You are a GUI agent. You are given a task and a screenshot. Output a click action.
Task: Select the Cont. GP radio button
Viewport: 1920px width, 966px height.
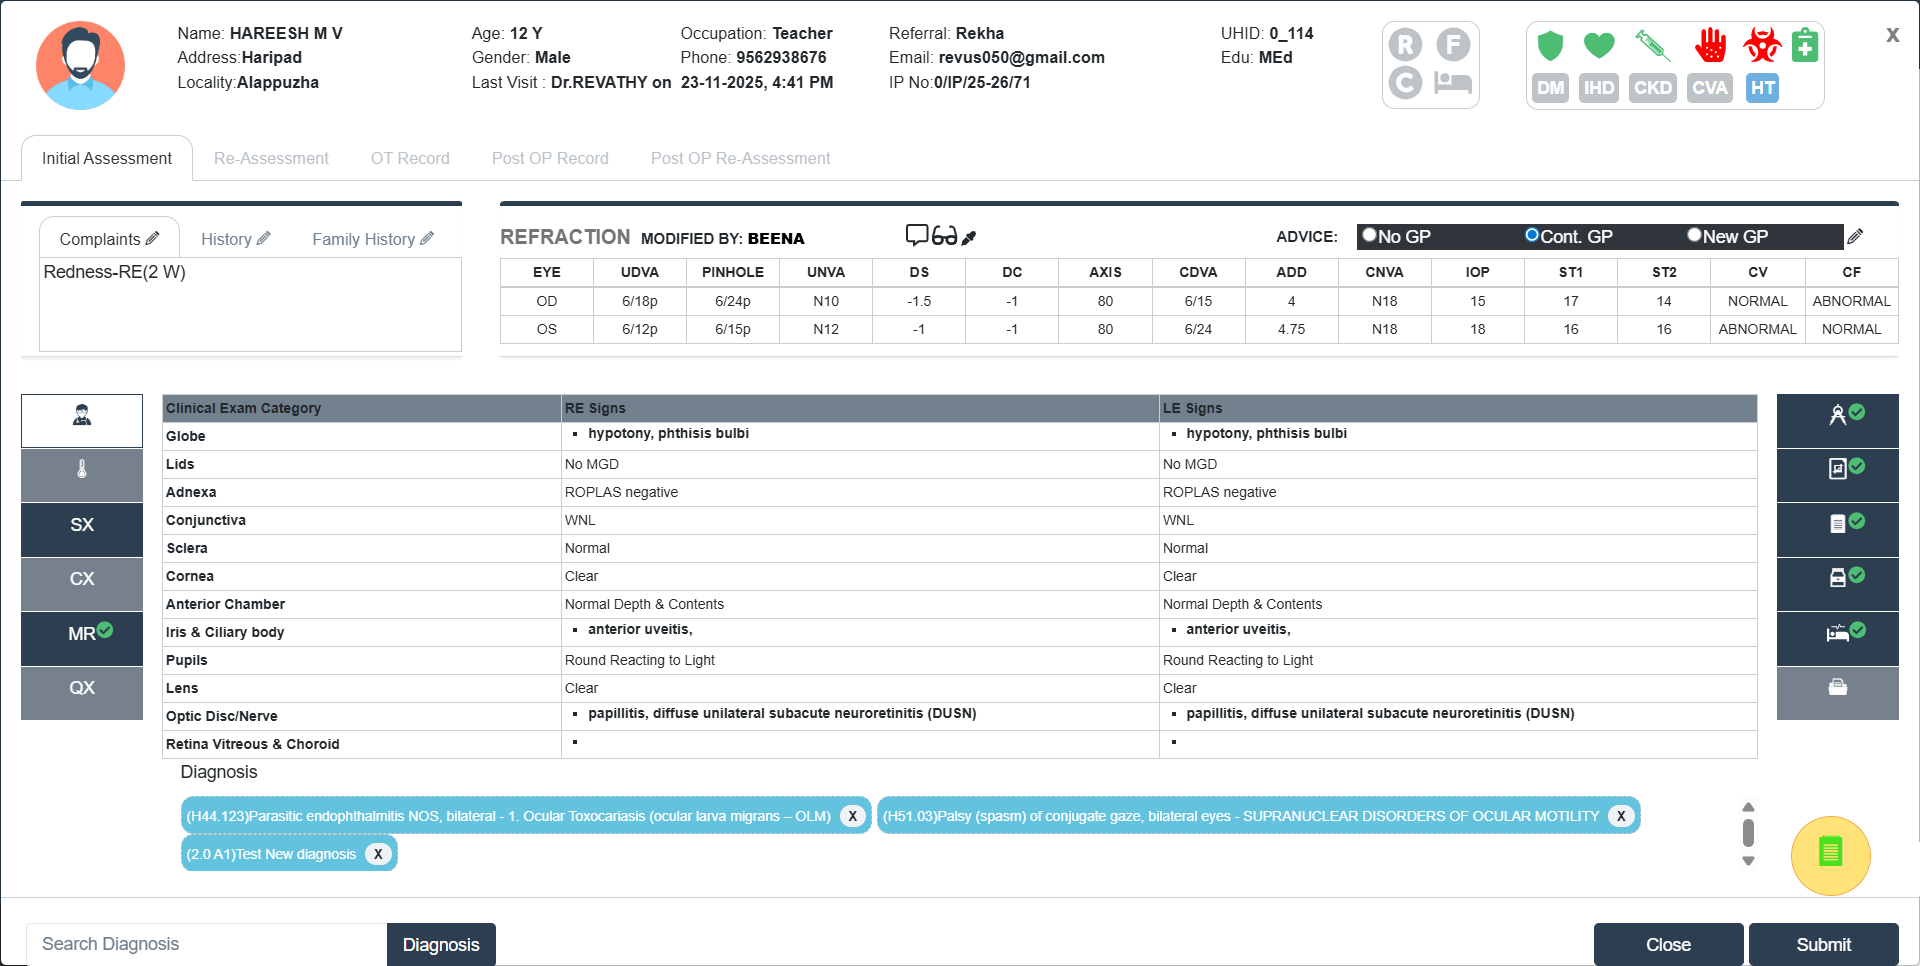point(1531,235)
